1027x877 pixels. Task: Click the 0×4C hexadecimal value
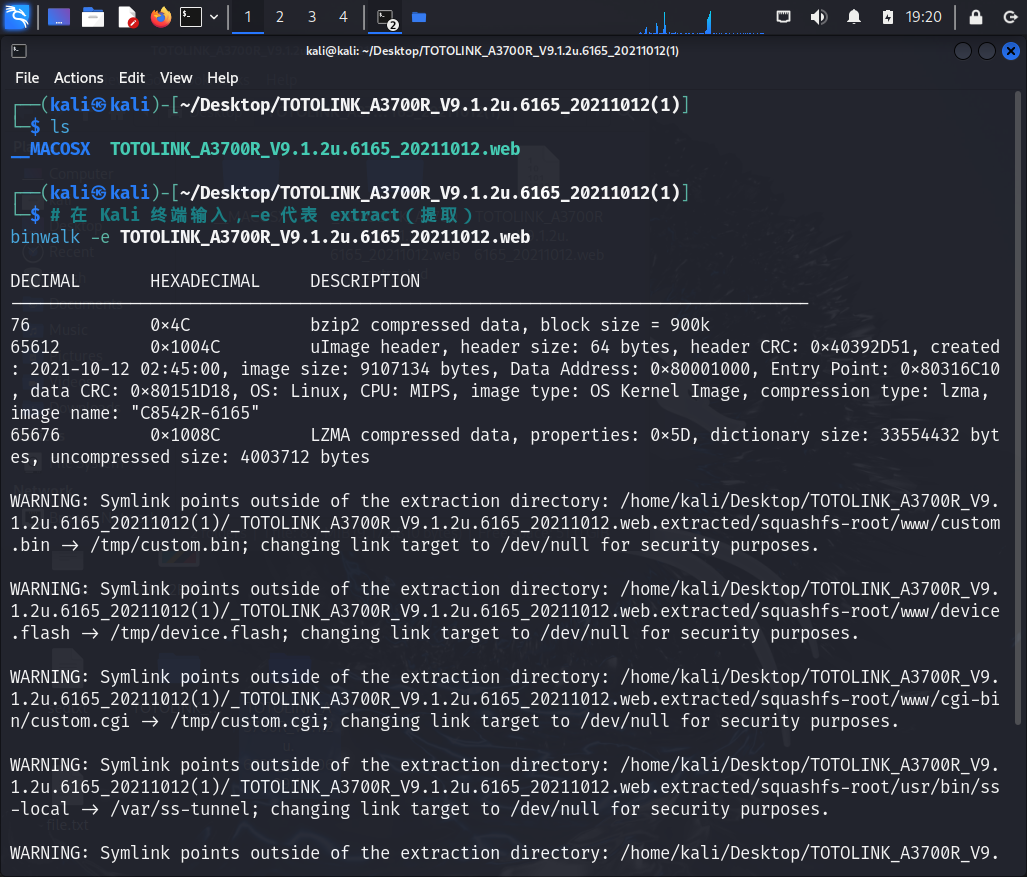pyautogui.click(x=170, y=325)
